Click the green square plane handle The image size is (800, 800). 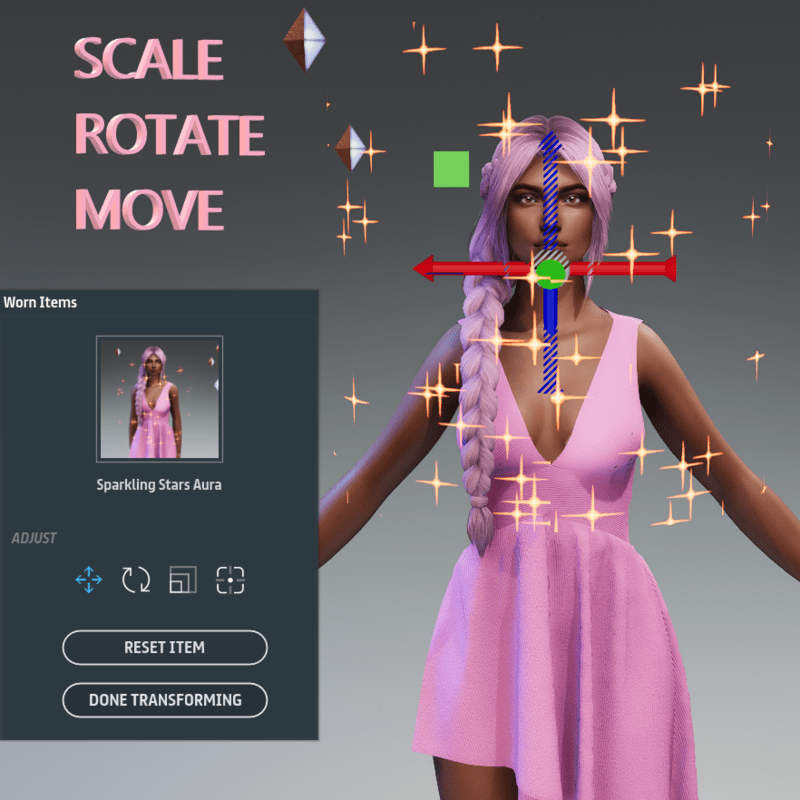tap(451, 169)
